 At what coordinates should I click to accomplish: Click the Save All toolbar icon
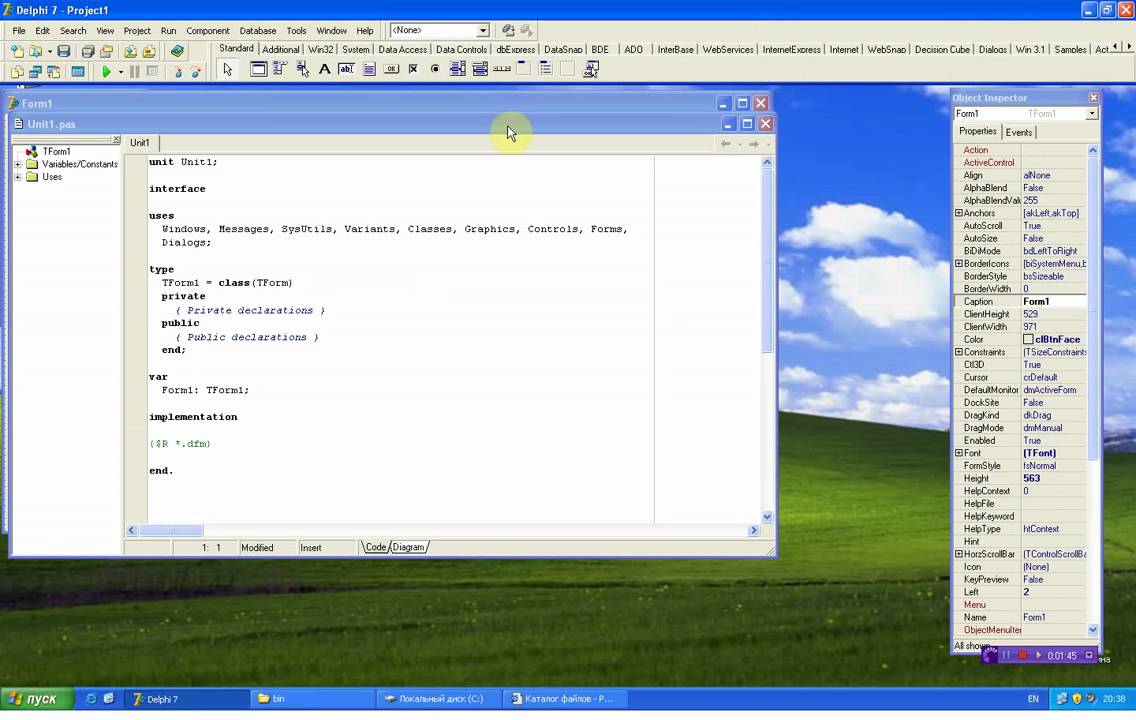[88, 51]
